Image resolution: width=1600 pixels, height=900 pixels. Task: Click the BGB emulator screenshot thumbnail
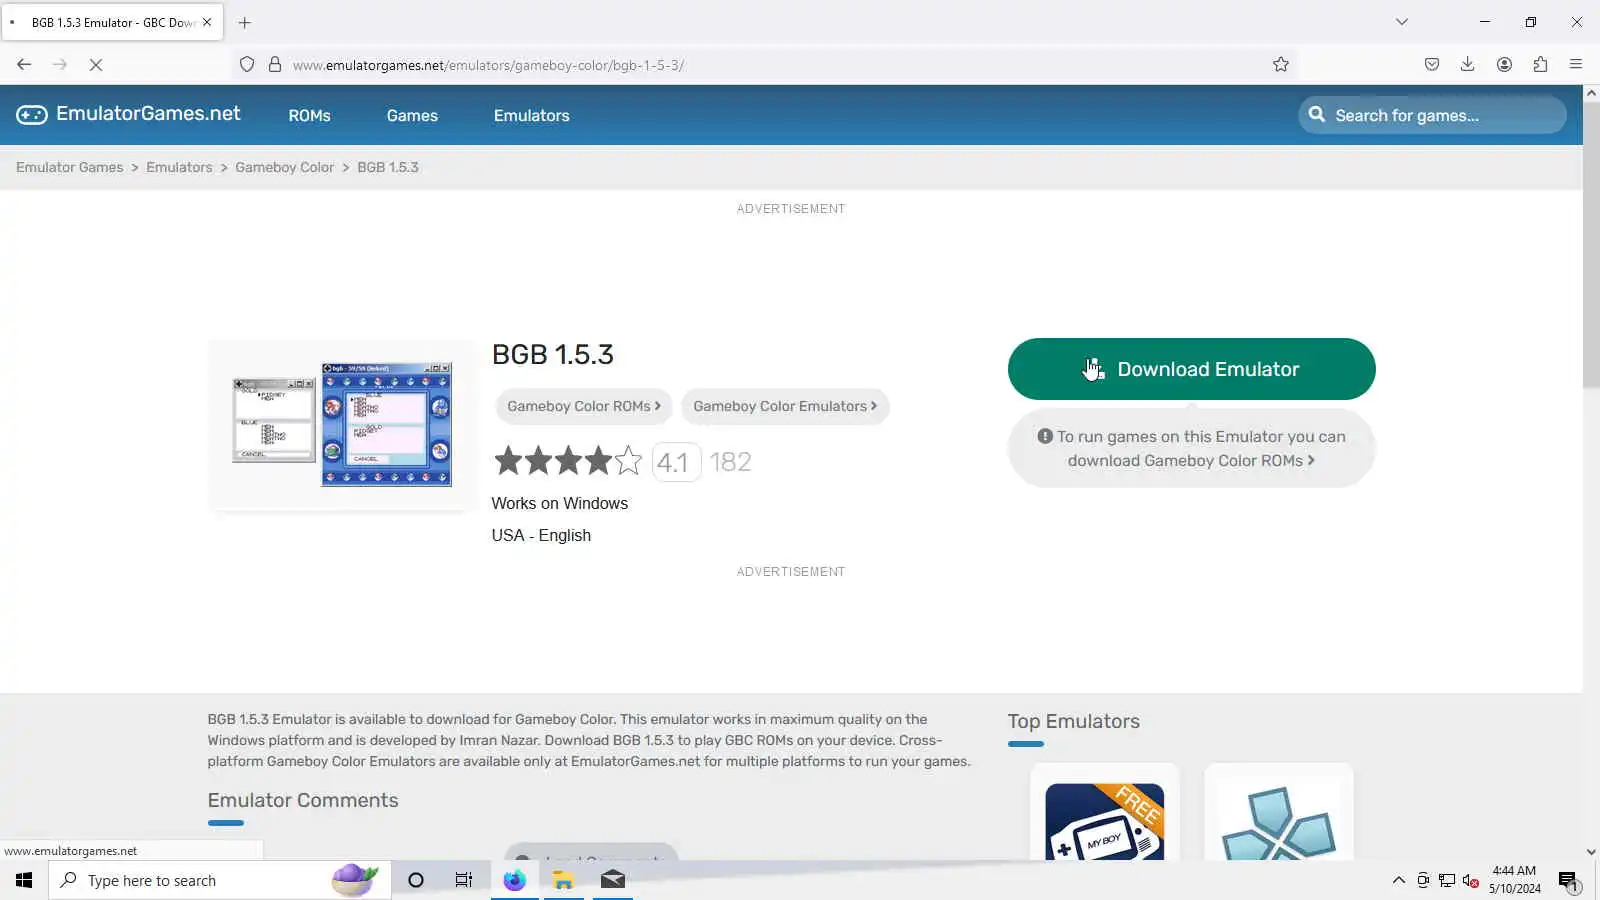click(x=342, y=424)
